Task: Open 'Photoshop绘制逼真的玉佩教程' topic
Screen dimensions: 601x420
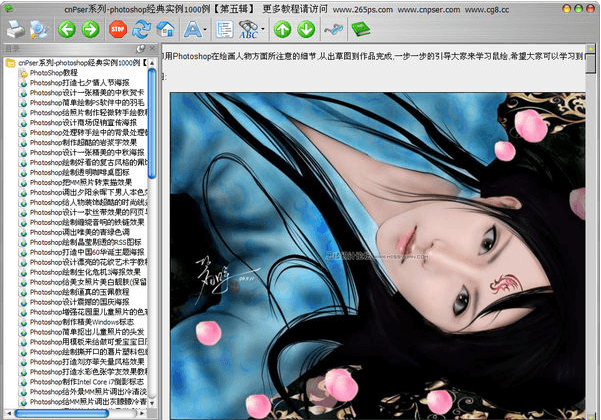Action: click(79, 292)
